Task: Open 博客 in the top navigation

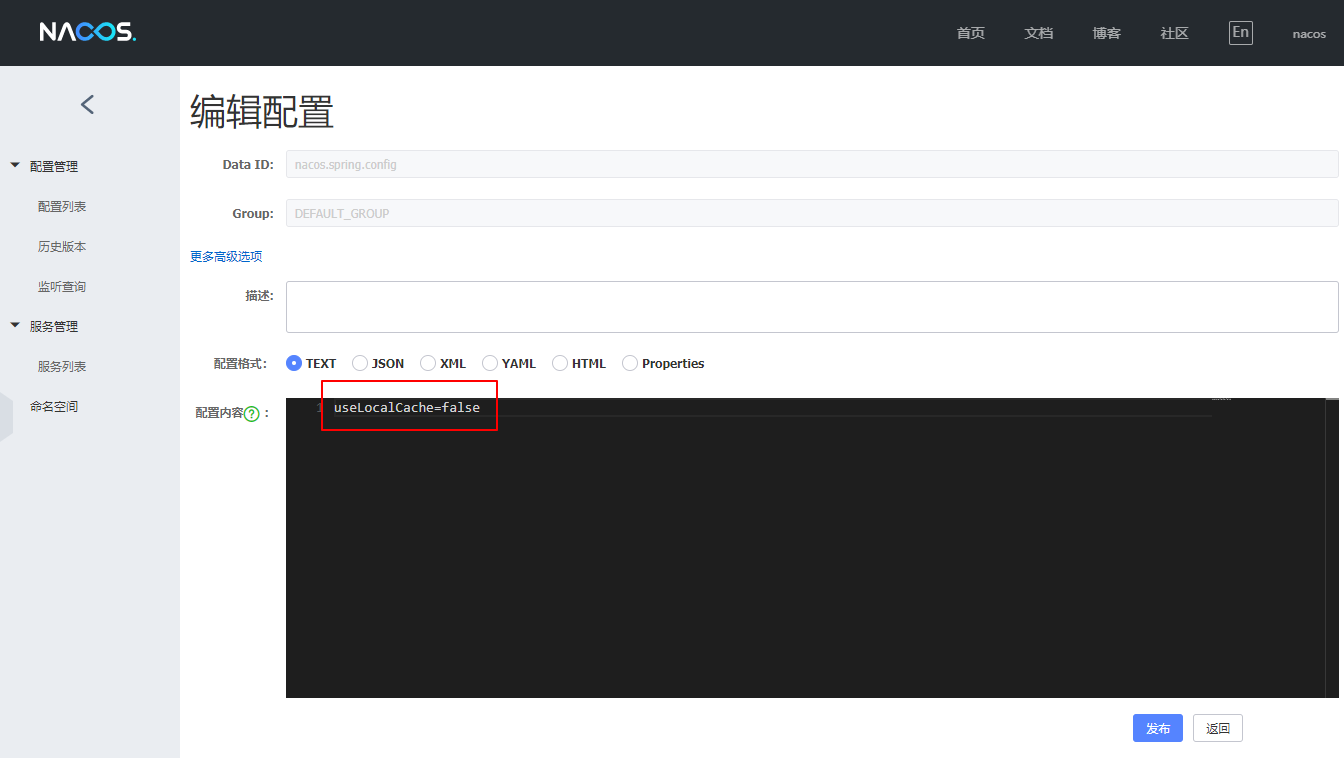Action: pyautogui.click(x=1107, y=33)
